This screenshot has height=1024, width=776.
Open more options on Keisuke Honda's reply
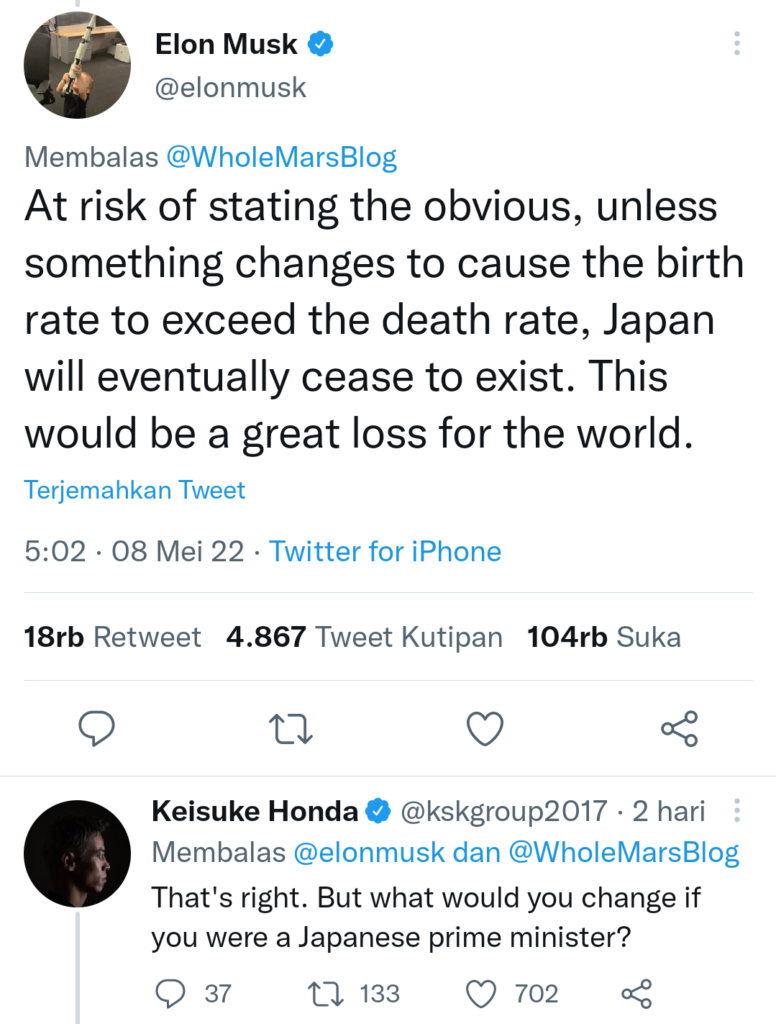point(737,811)
